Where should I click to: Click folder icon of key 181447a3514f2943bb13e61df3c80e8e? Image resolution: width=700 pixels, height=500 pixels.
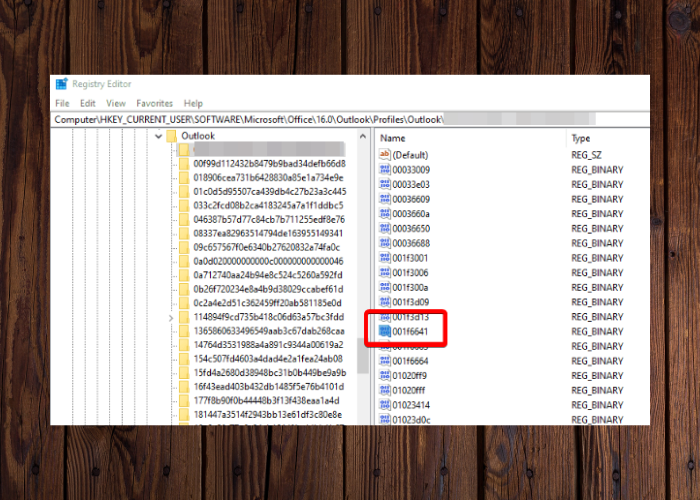pos(184,414)
